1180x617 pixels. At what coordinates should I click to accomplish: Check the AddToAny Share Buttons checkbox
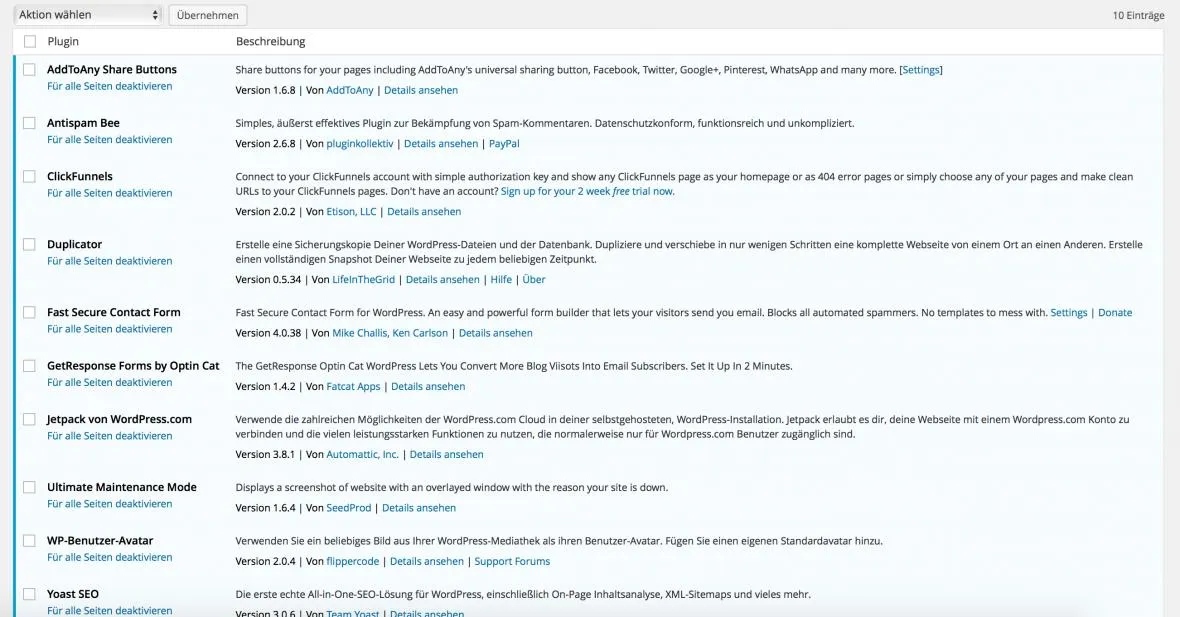click(x=29, y=69)
